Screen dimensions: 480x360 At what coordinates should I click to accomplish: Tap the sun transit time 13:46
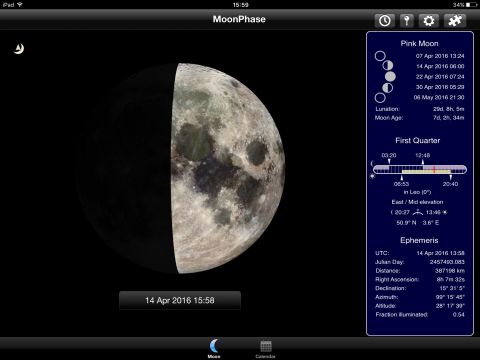point(433,212)
